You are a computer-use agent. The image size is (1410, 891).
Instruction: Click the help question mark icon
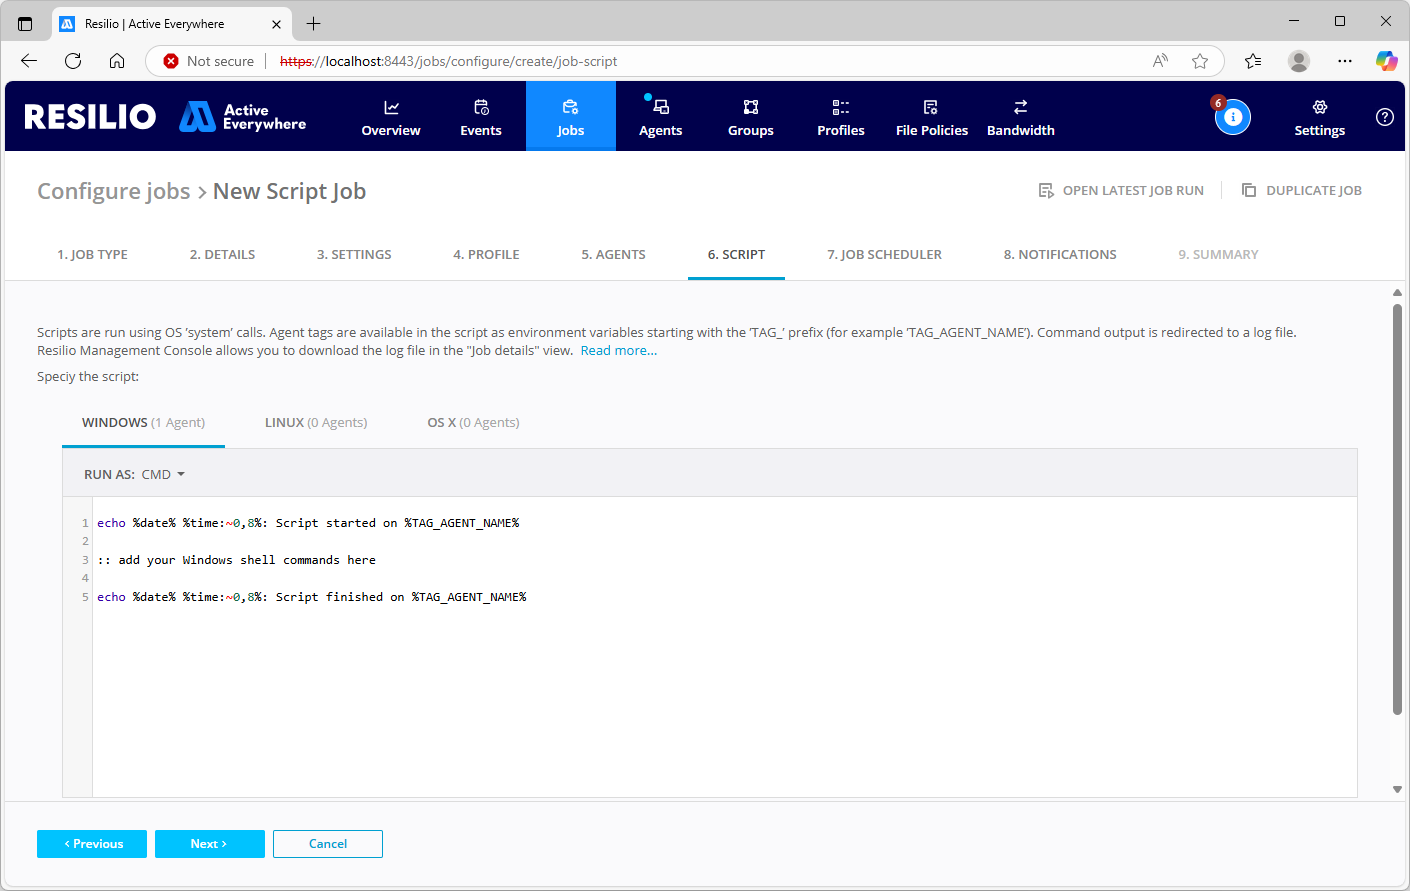point(1384,117)
